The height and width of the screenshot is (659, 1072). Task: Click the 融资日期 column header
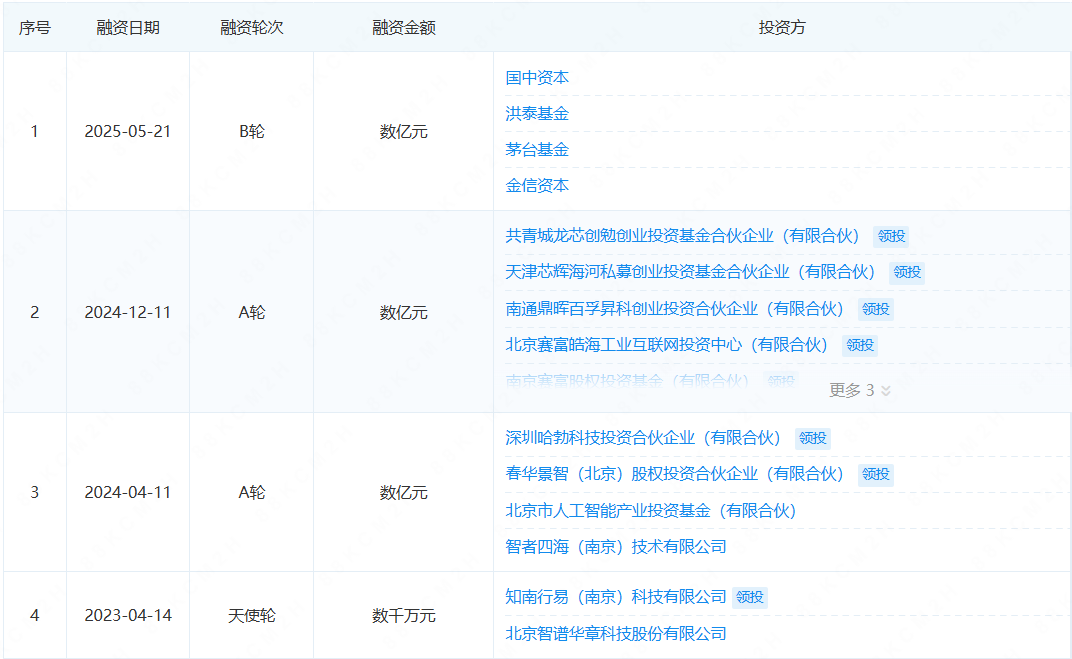[128, 28]
